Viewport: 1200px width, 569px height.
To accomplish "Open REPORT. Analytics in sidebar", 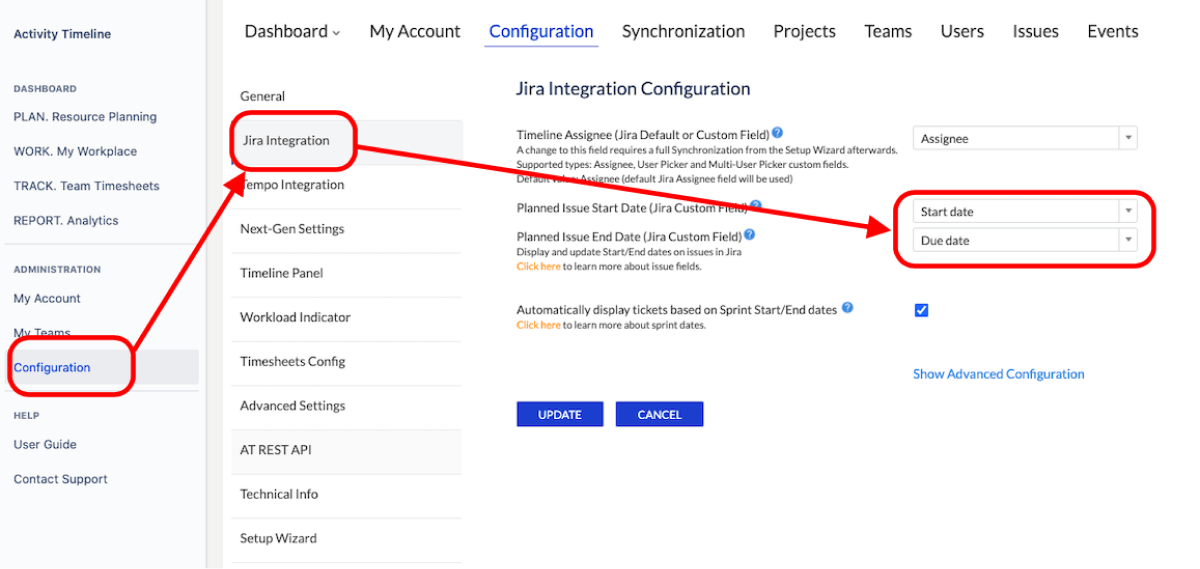I will point(66,221).
